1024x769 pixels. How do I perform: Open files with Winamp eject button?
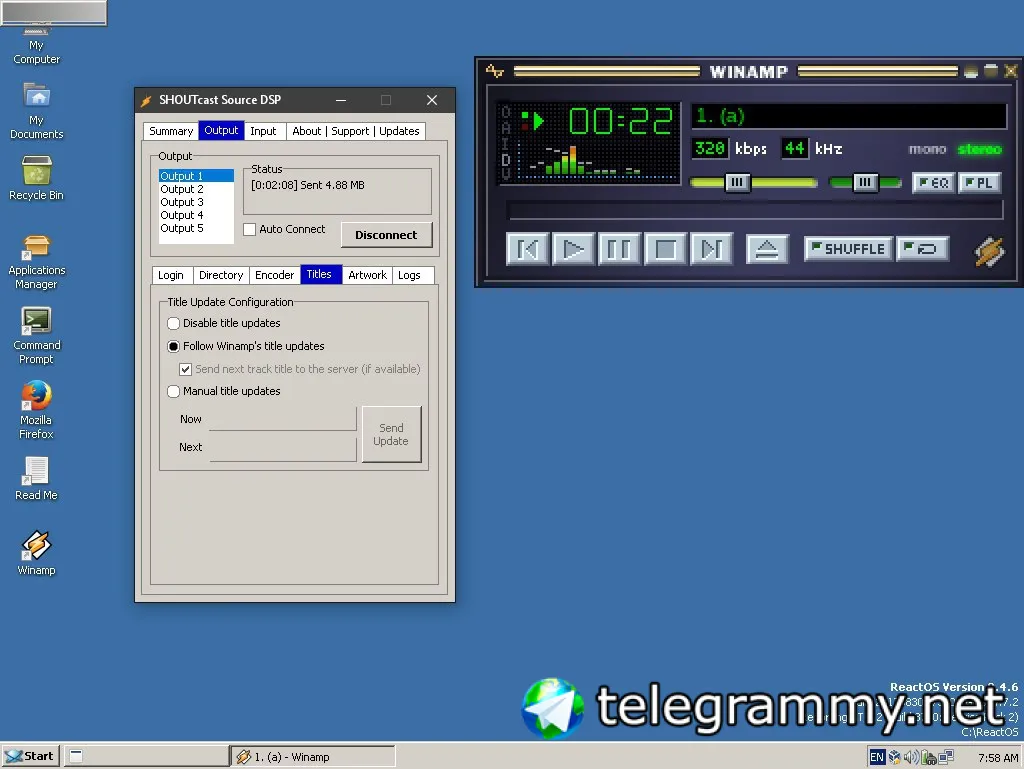click(x=767, y=249)
